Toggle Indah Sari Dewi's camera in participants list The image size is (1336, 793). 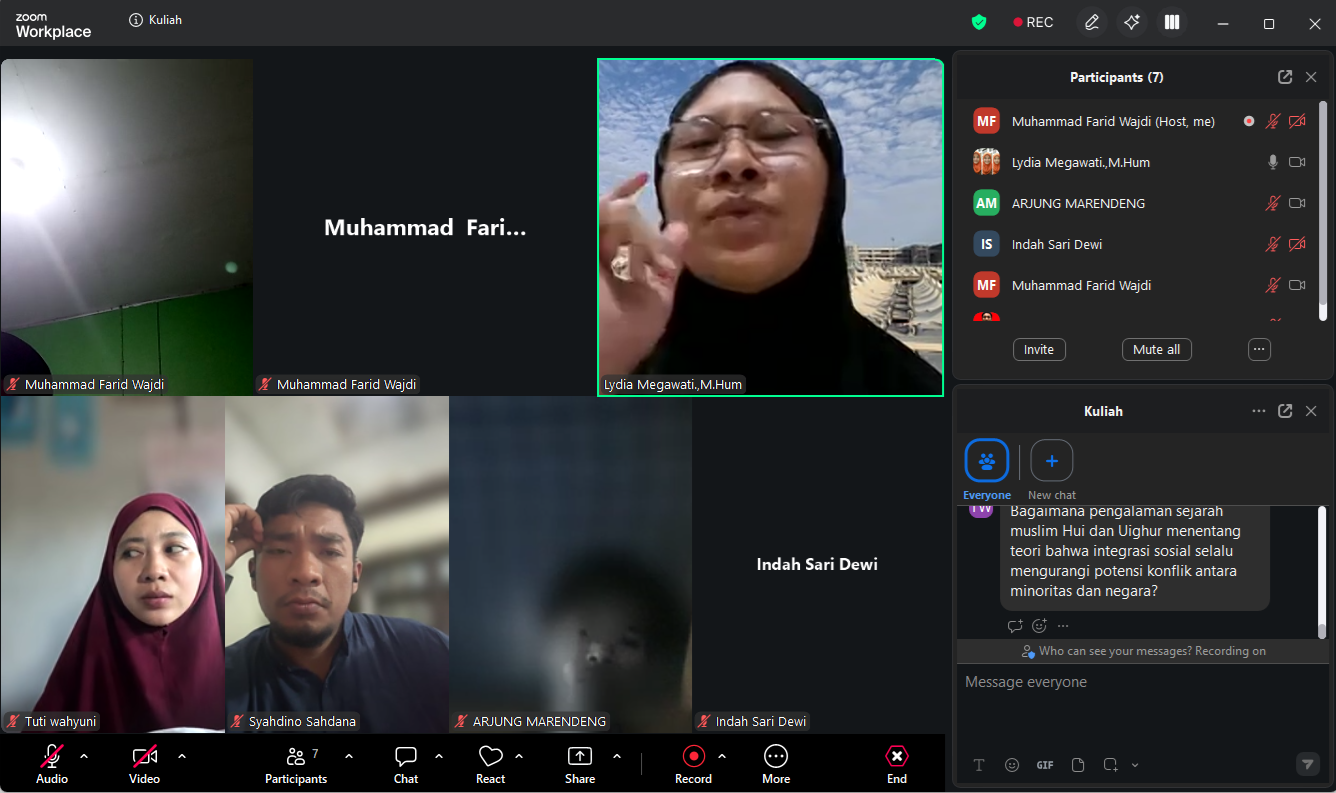coord(1297,244)
